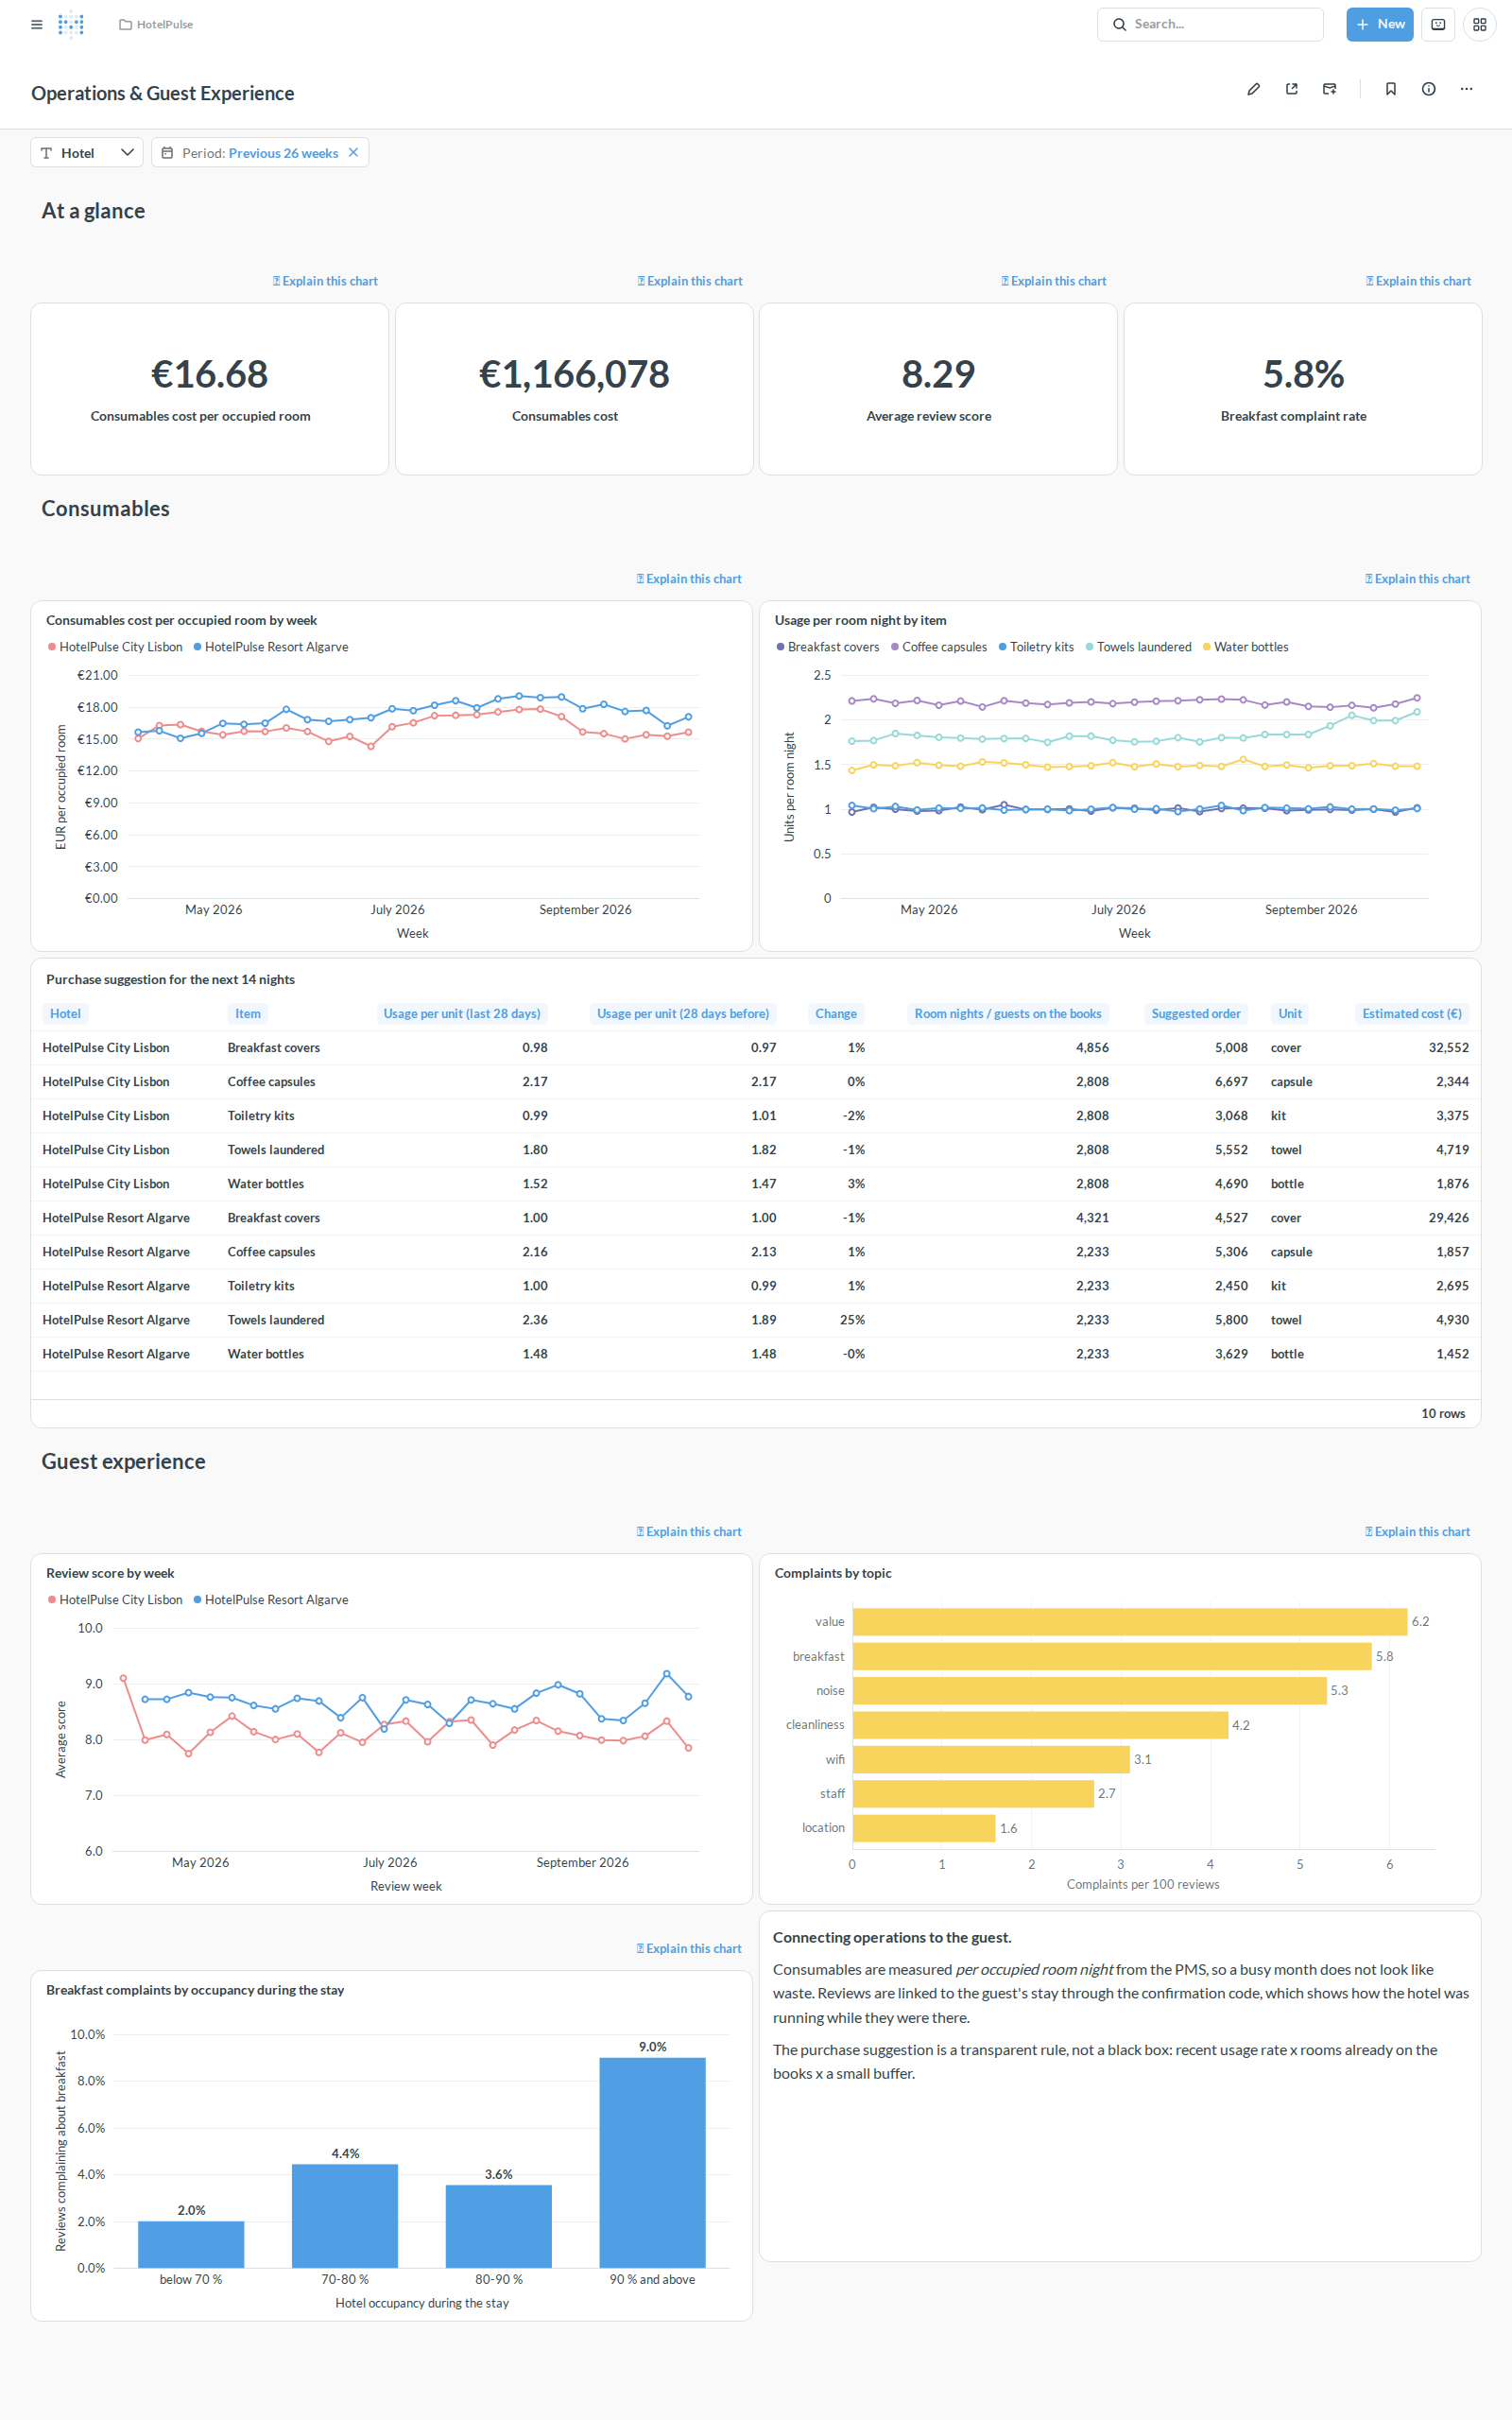The height and width of the screenshot is (2420, 1512).
Task: Toggle HotelPulse Resort Algarve in Review score legend
Action: [271, 1600]
